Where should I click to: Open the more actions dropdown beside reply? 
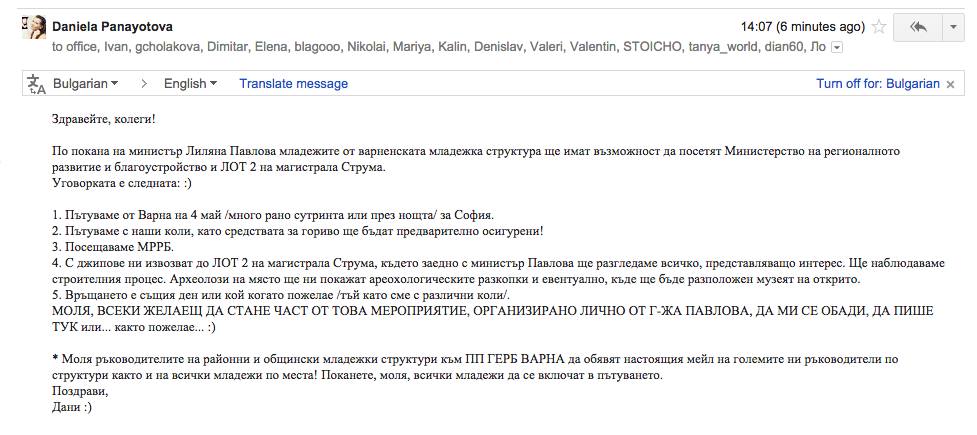[x=953, y=27]
